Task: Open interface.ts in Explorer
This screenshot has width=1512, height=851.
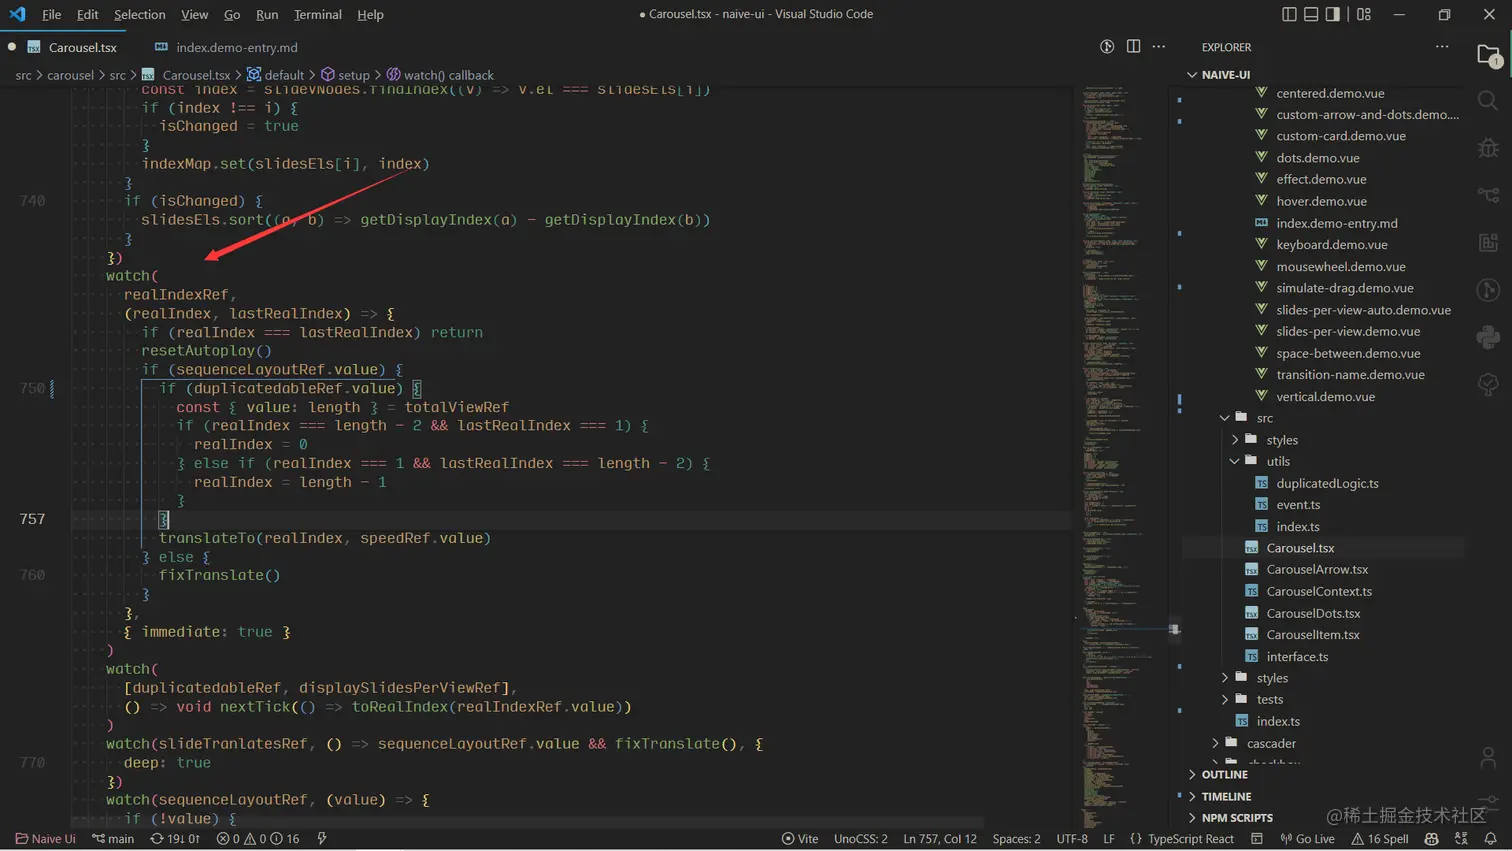Action: pyautogui.click(x=1297, y=656)
